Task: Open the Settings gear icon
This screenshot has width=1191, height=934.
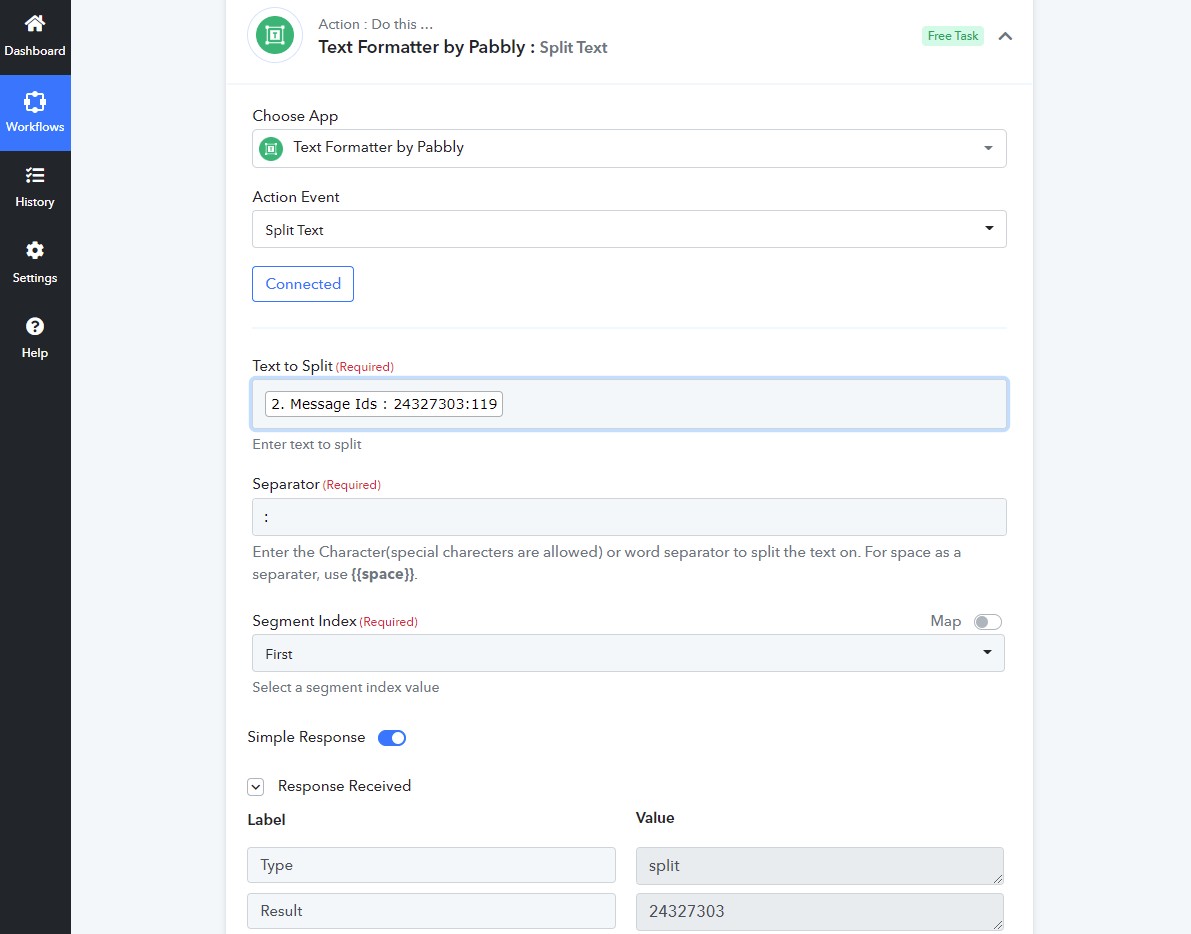Action: point(35,251)
